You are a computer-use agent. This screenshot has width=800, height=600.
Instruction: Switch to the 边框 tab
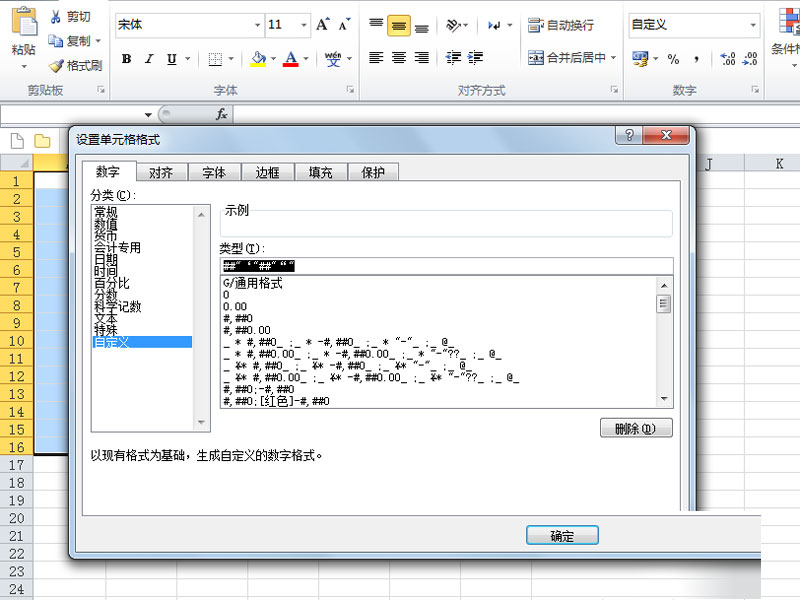point(267,173)
